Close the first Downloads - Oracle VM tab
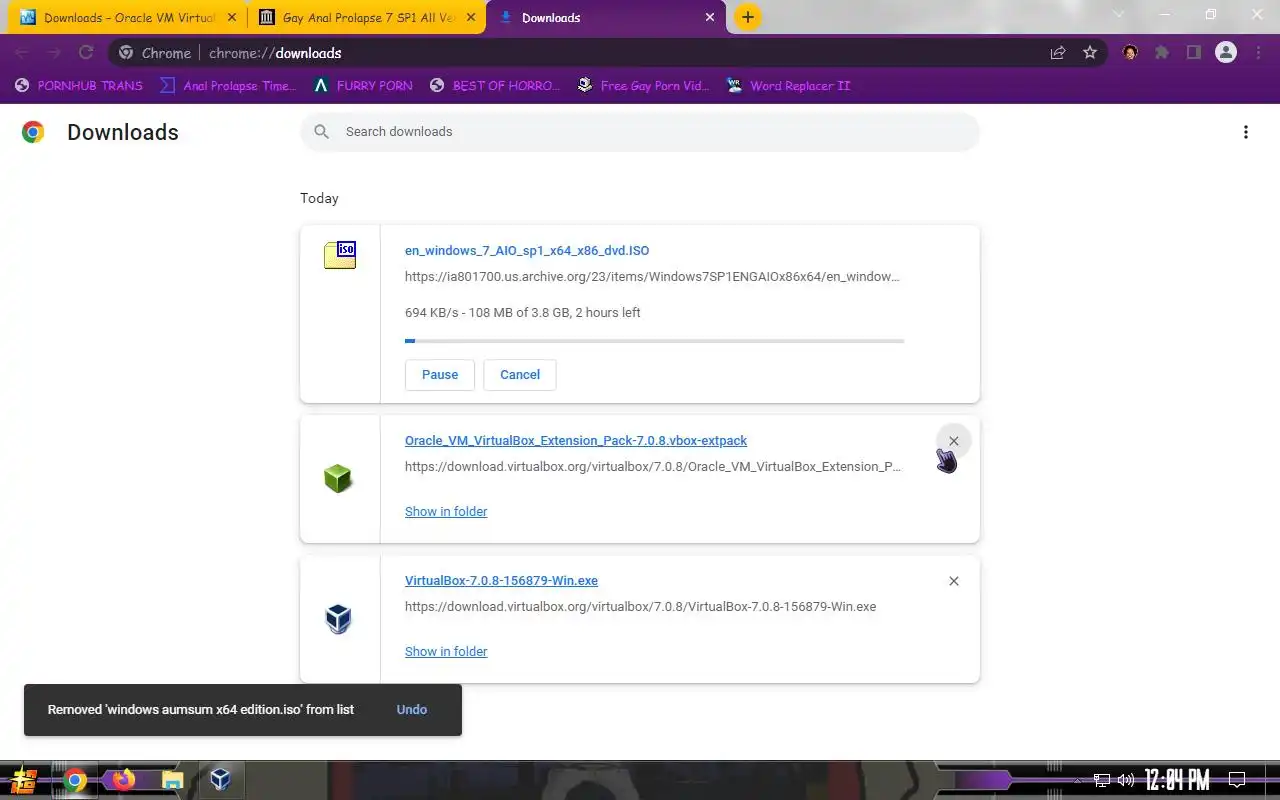The image size is (1280, 800). click(x=232, y=18)
